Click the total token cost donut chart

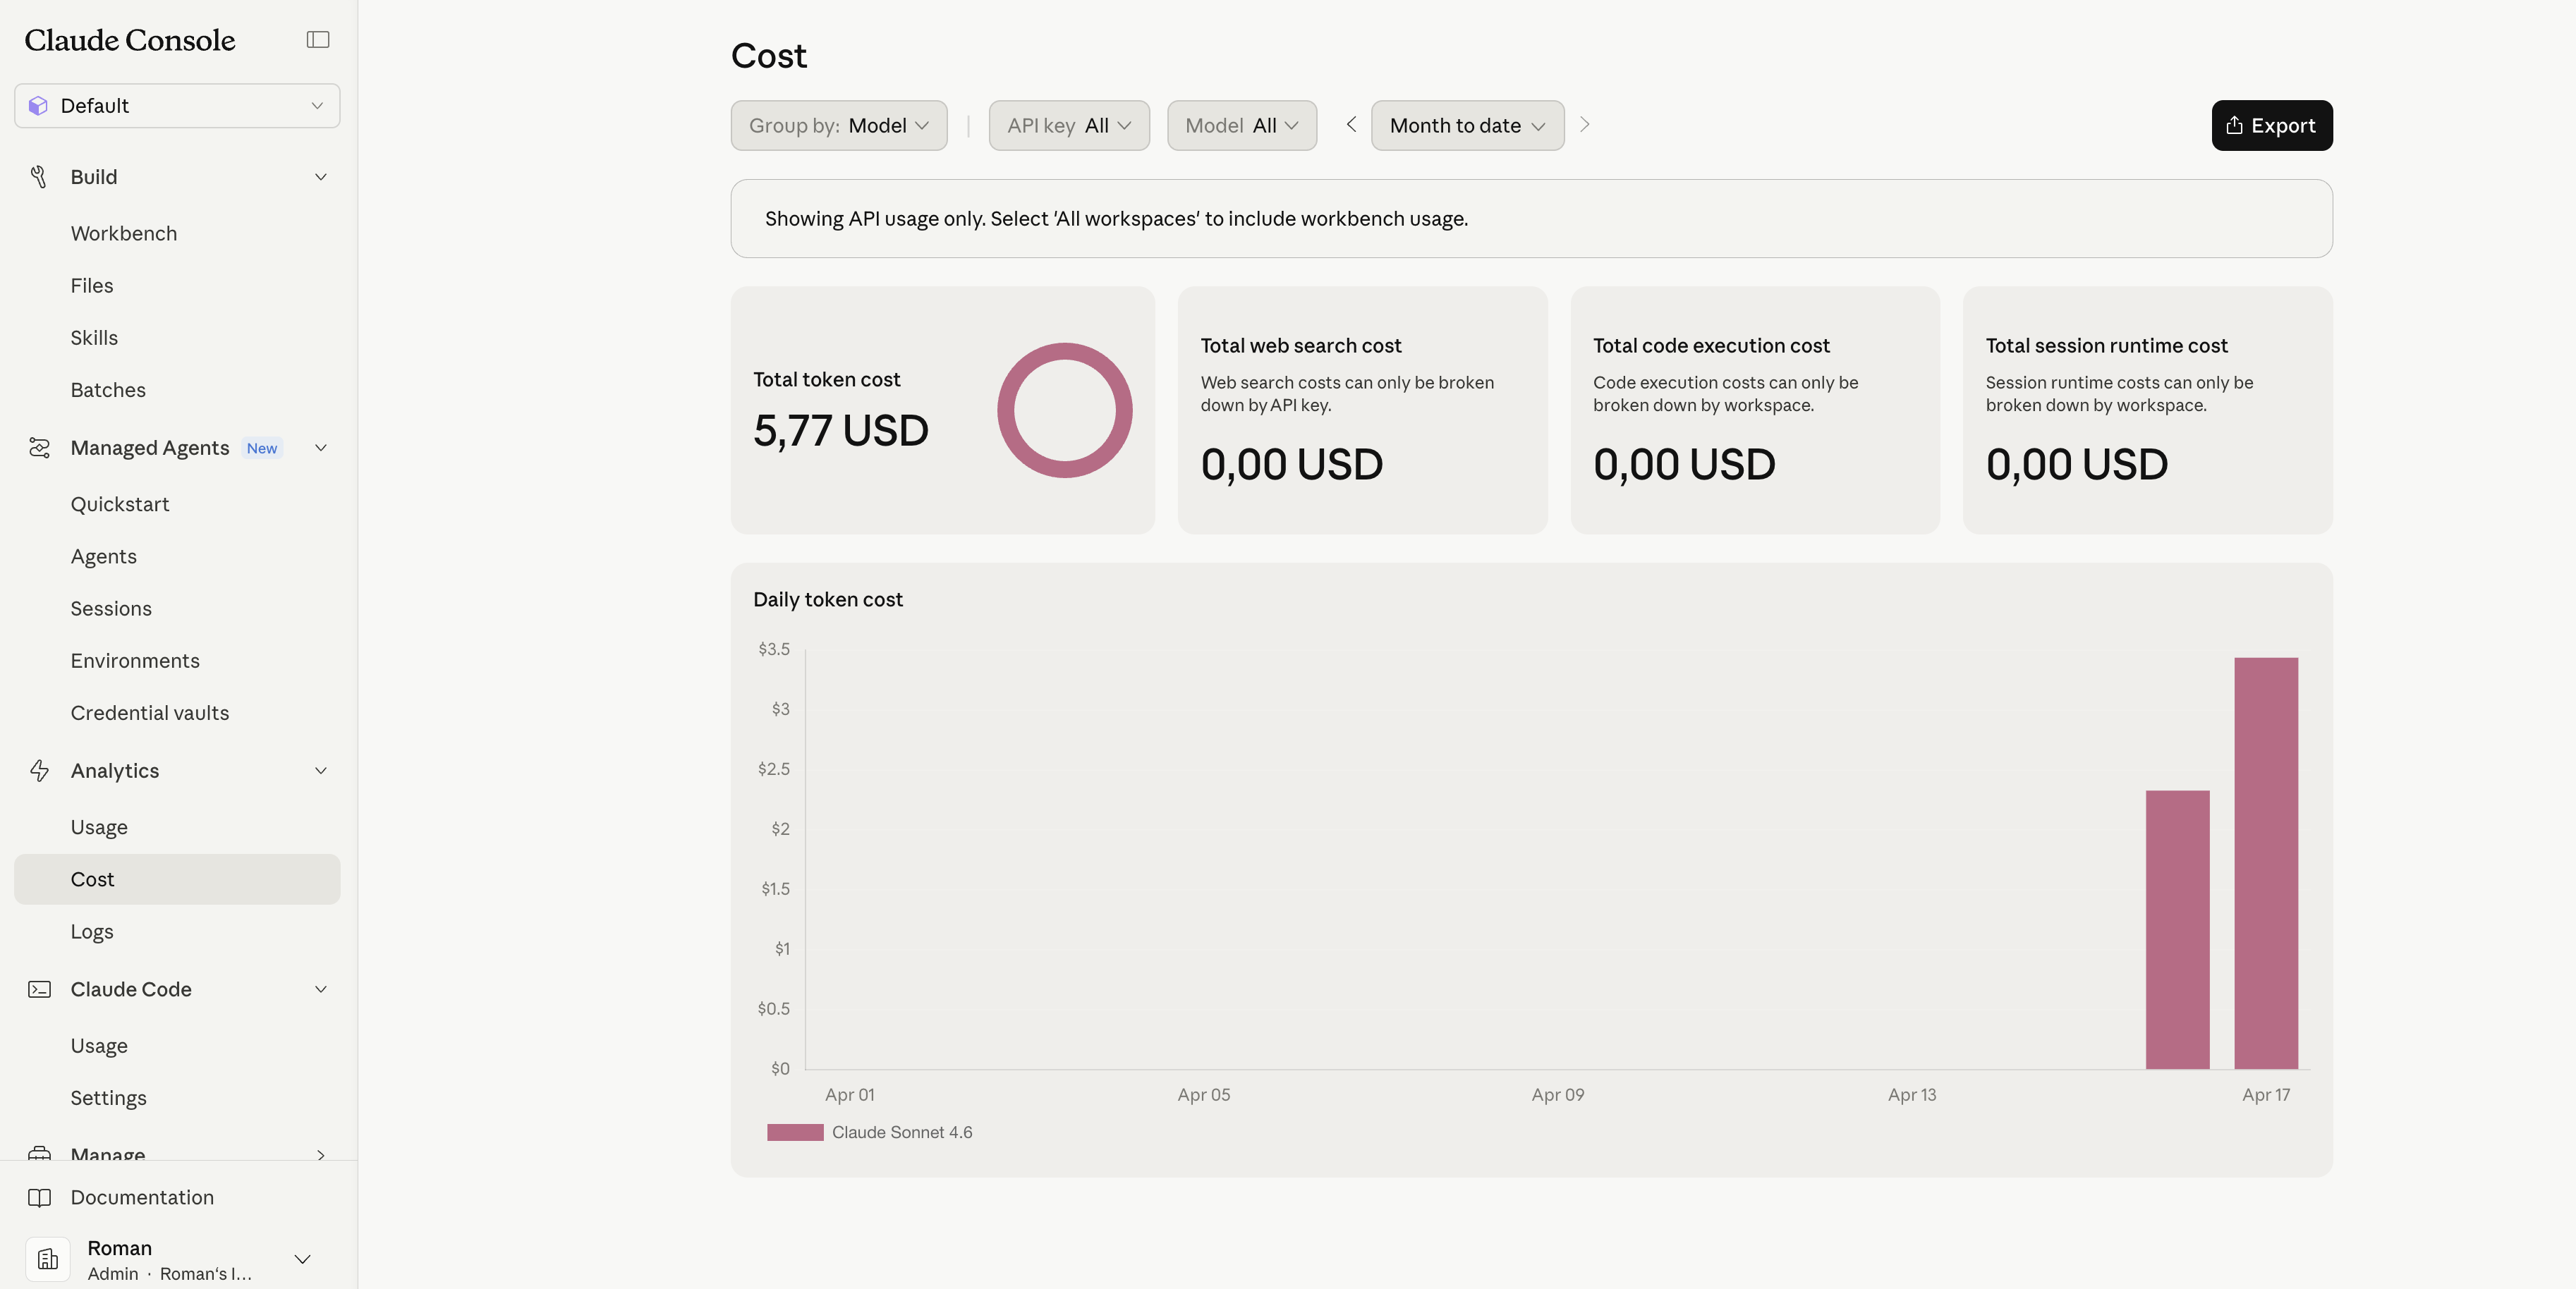(x=1064, y=410)
